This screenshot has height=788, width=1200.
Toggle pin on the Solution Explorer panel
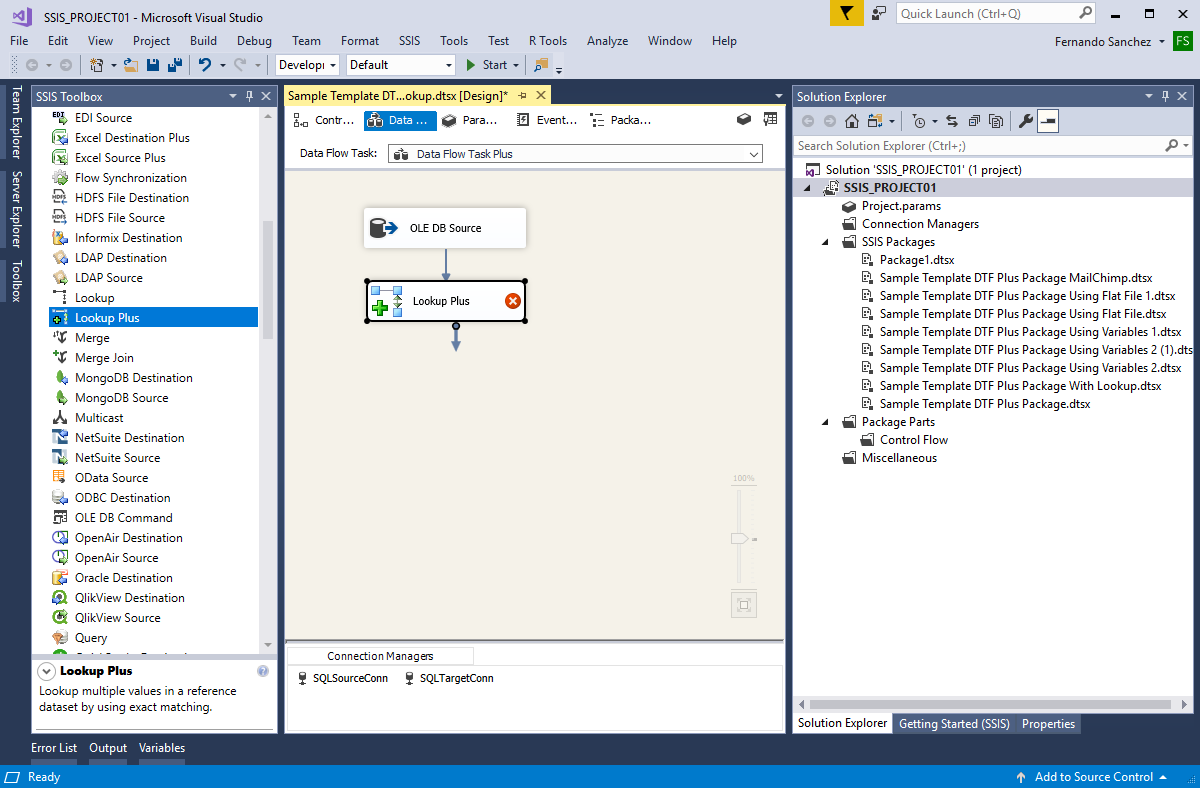click(1165, 96)
